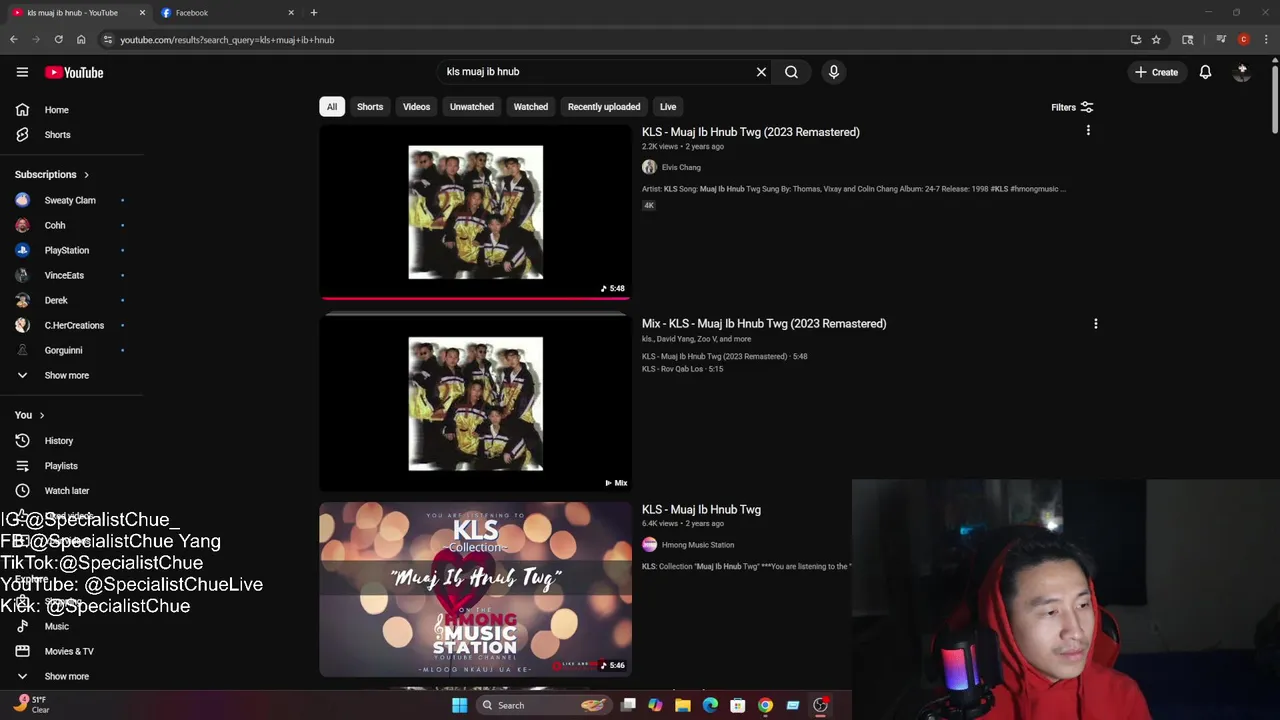
Task: Open the search Filters panel
Action: point(1072,107)
